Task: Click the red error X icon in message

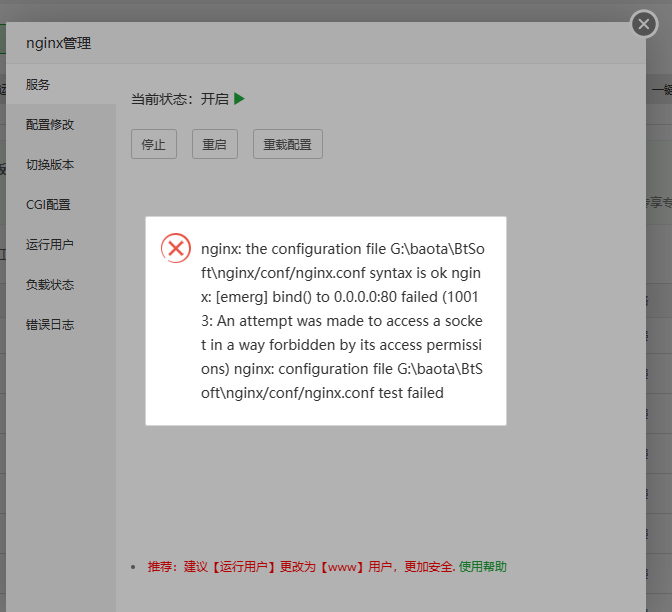Action: pos(176,248)
